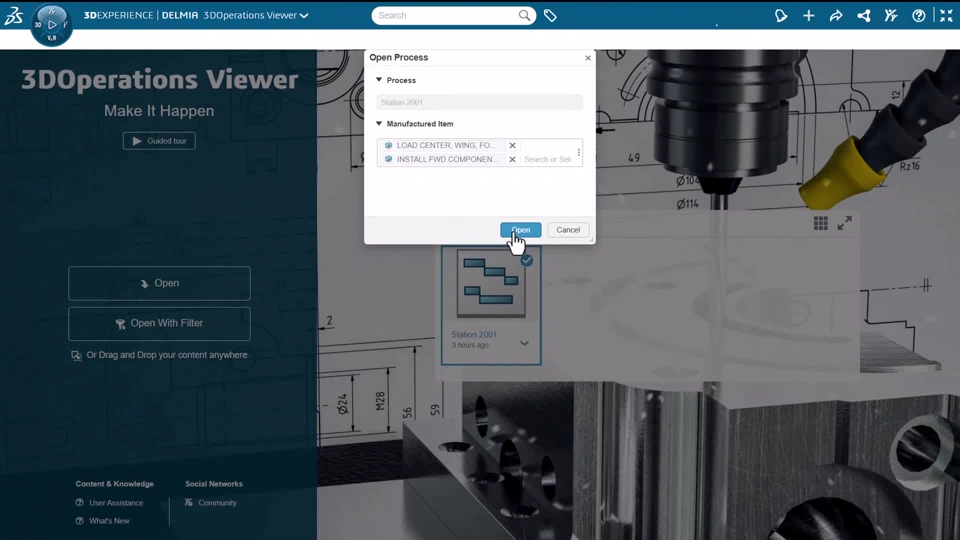
Task: Switch to grid view icon
Action: (x=820, y=223)
